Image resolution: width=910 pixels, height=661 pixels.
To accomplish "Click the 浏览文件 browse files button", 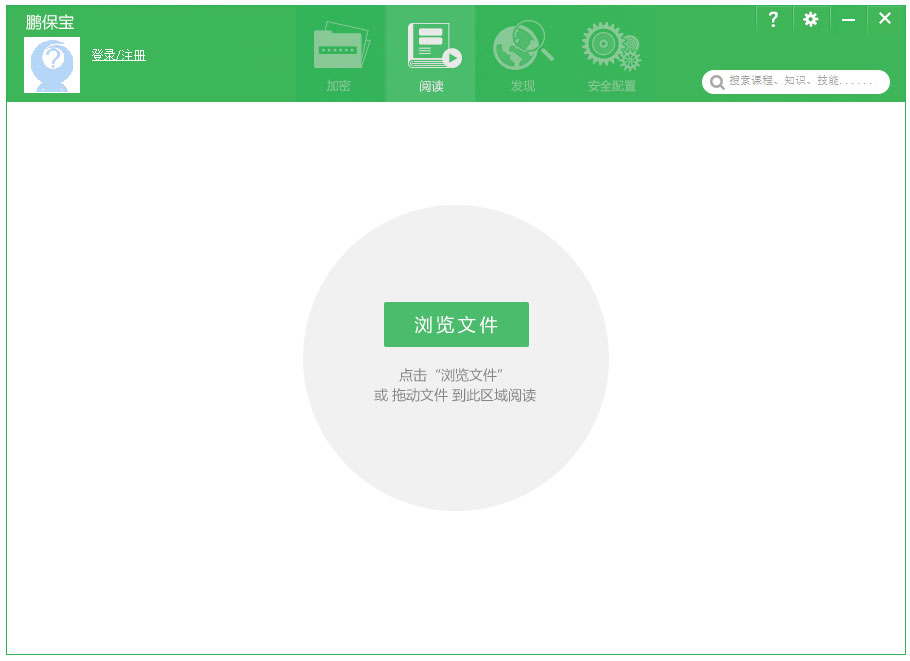I will [455, 324].
